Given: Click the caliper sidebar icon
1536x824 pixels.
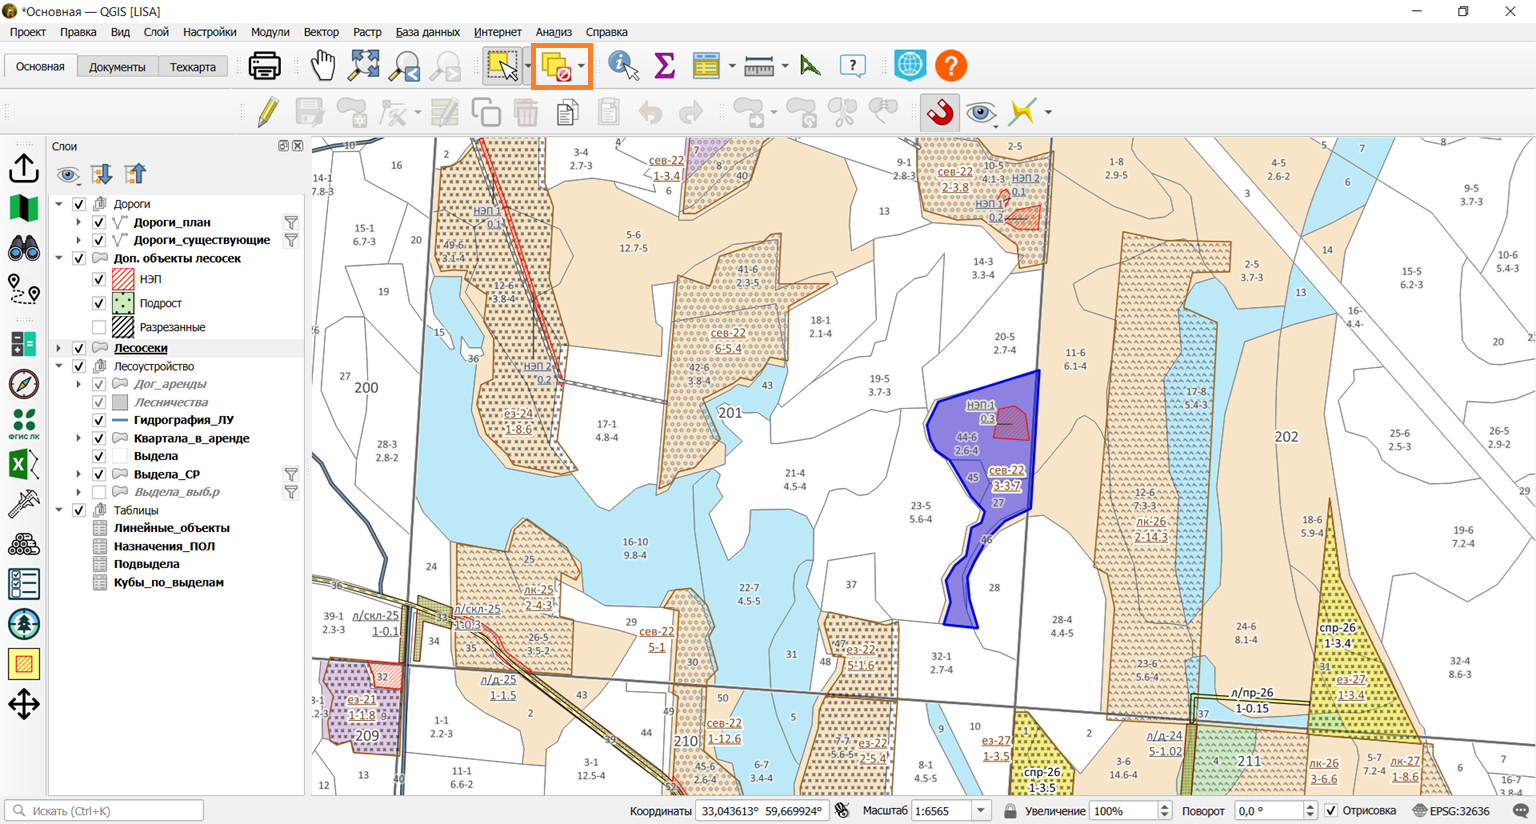Looking at the screenshot, I should pos(24,504).
